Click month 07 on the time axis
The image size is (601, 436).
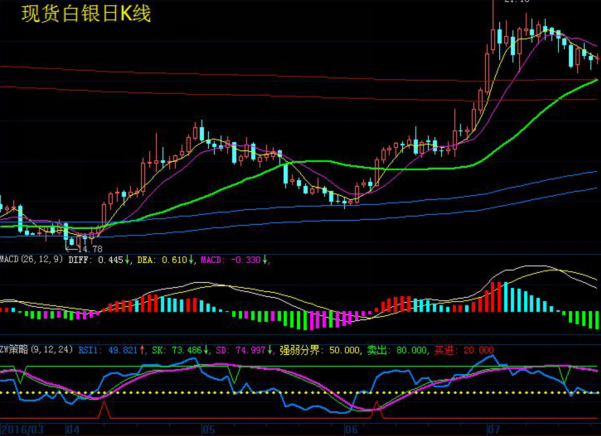(492, 429)
